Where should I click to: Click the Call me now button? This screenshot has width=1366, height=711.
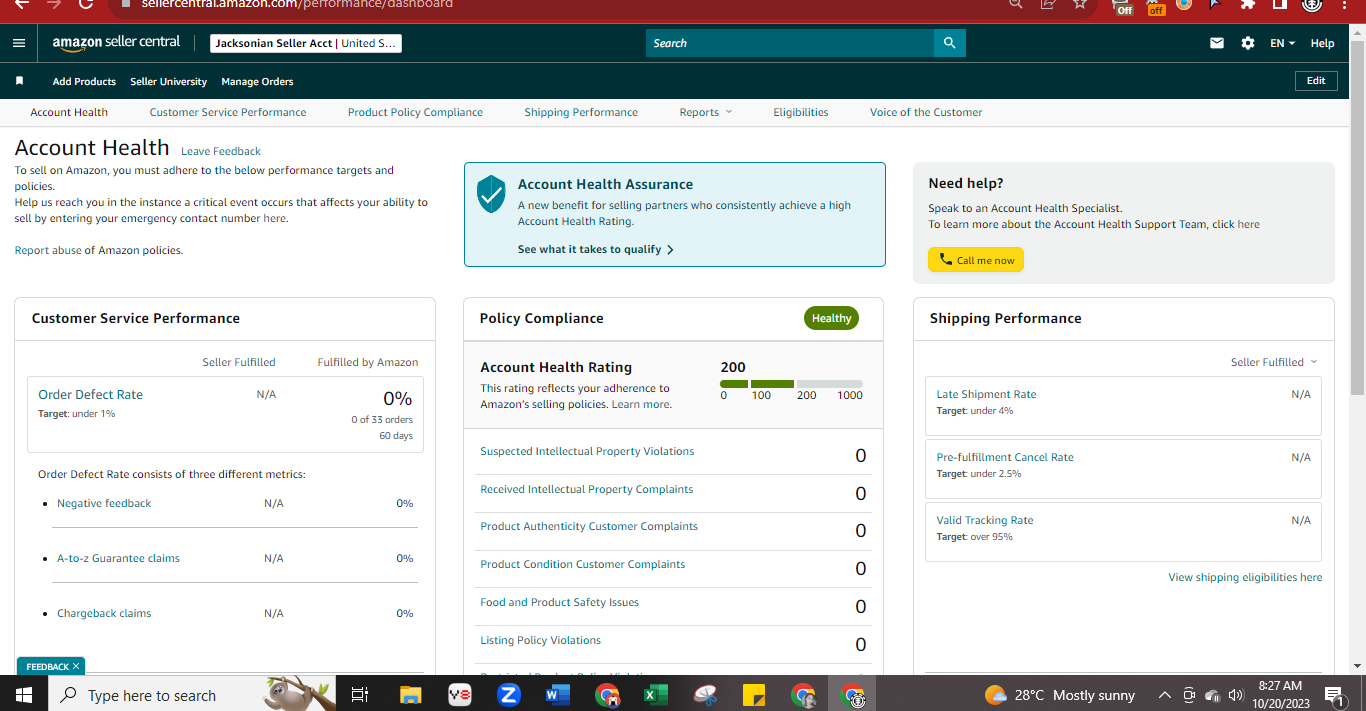point(976,260)
